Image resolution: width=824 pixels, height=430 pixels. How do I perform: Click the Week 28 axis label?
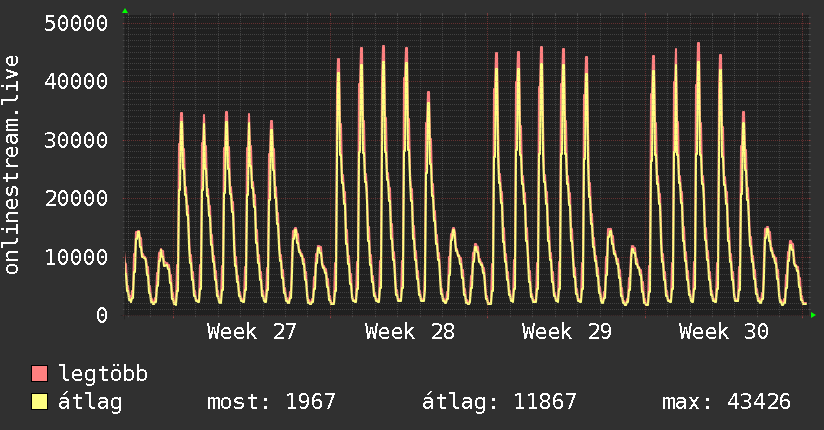pyautogui.click(x=409, y=332)
